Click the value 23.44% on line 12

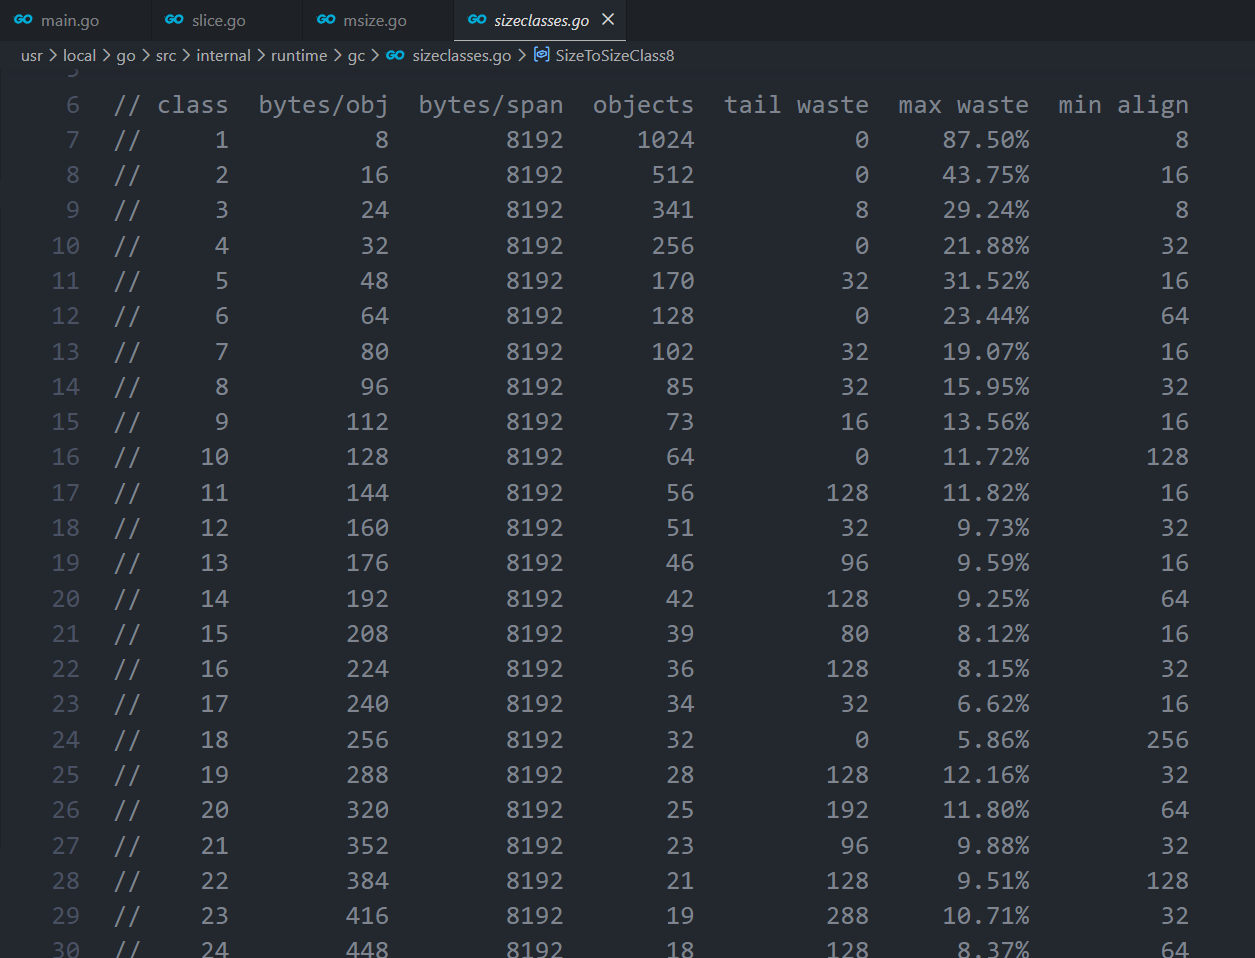coord(985,316)
